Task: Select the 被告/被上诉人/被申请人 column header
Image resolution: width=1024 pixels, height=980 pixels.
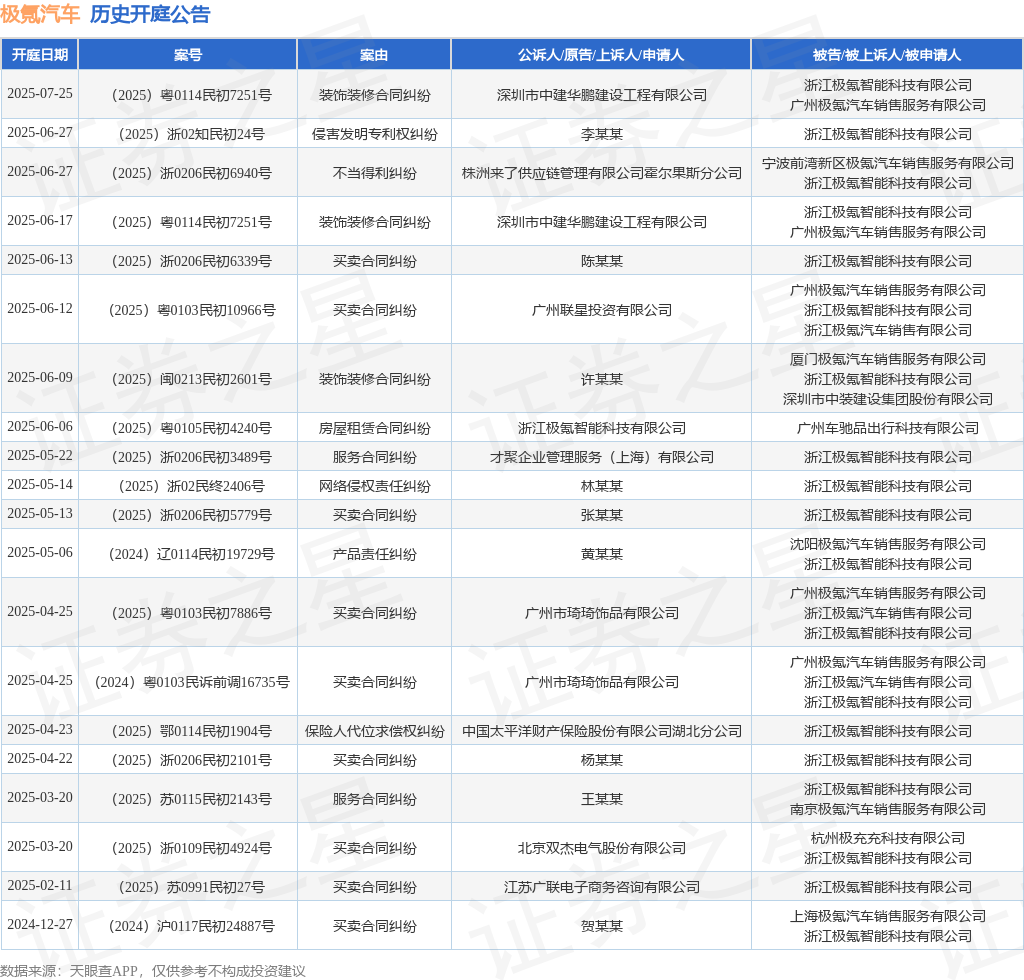Action: 888,55
